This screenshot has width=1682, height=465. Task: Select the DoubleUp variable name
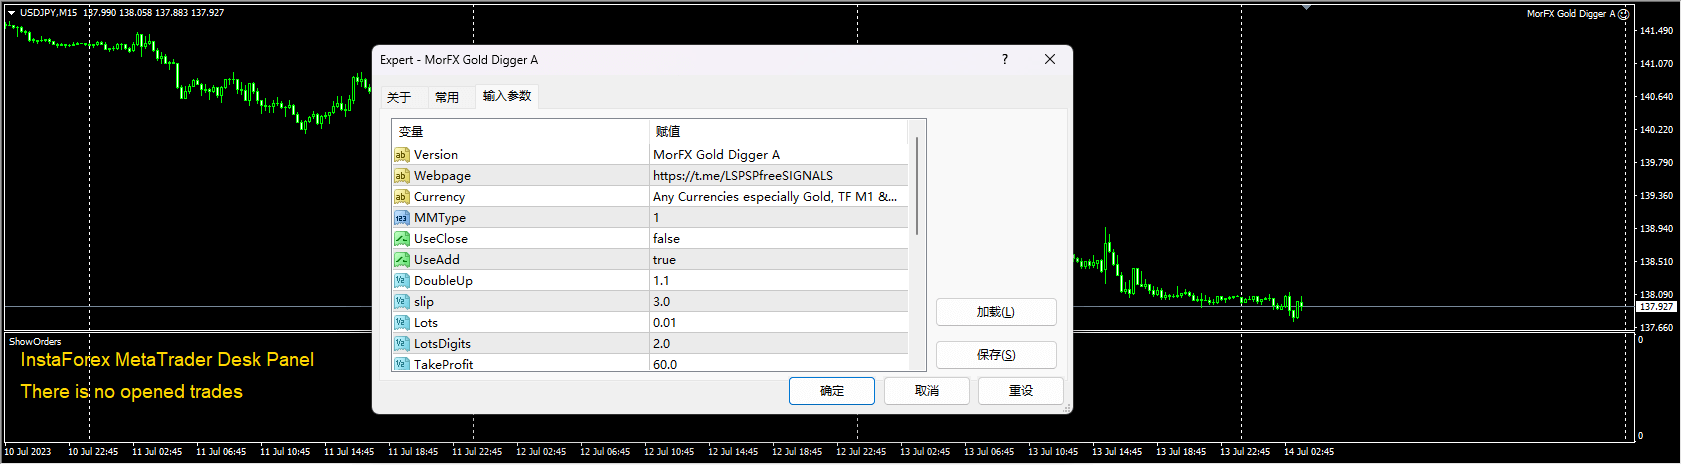click(443, 281)
